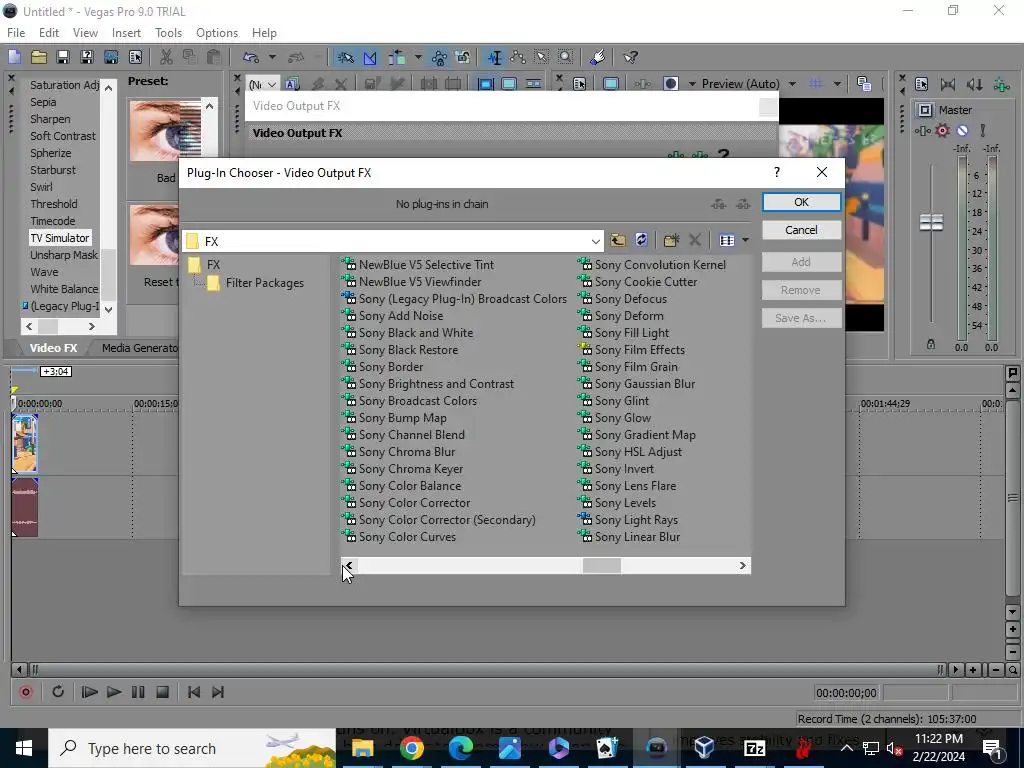Open the Preview (Auto) quality dropdown arrow
Viewport: 1024px width, 768px height.
click(792, 84)
